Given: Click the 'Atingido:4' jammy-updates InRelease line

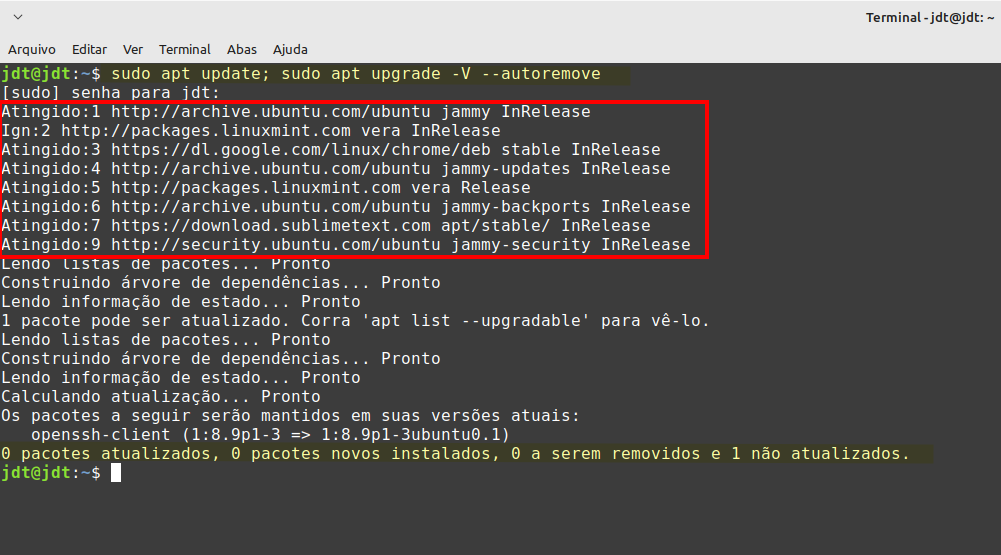Looking at the screenshot, I should (x=336, y=169).
